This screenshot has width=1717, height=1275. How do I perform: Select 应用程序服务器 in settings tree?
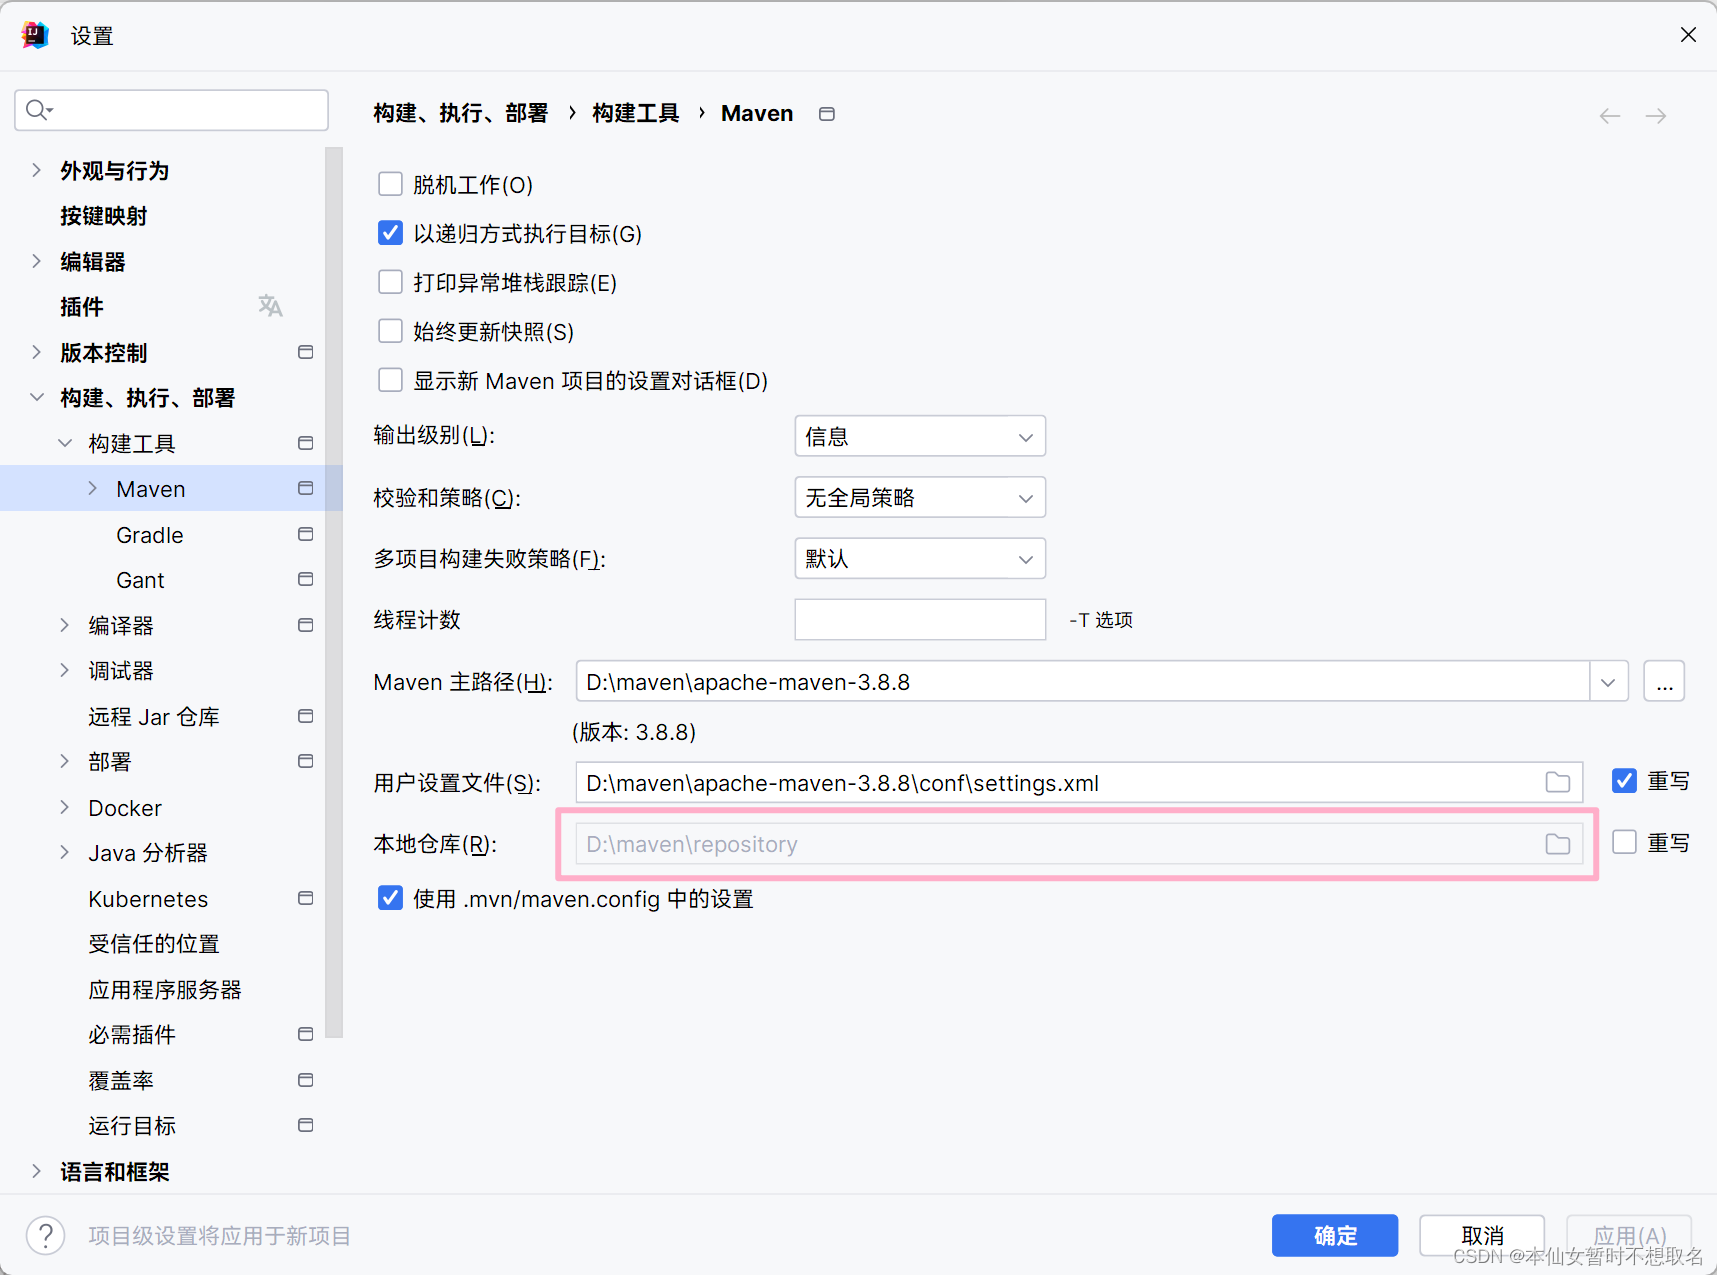point(165,990)
